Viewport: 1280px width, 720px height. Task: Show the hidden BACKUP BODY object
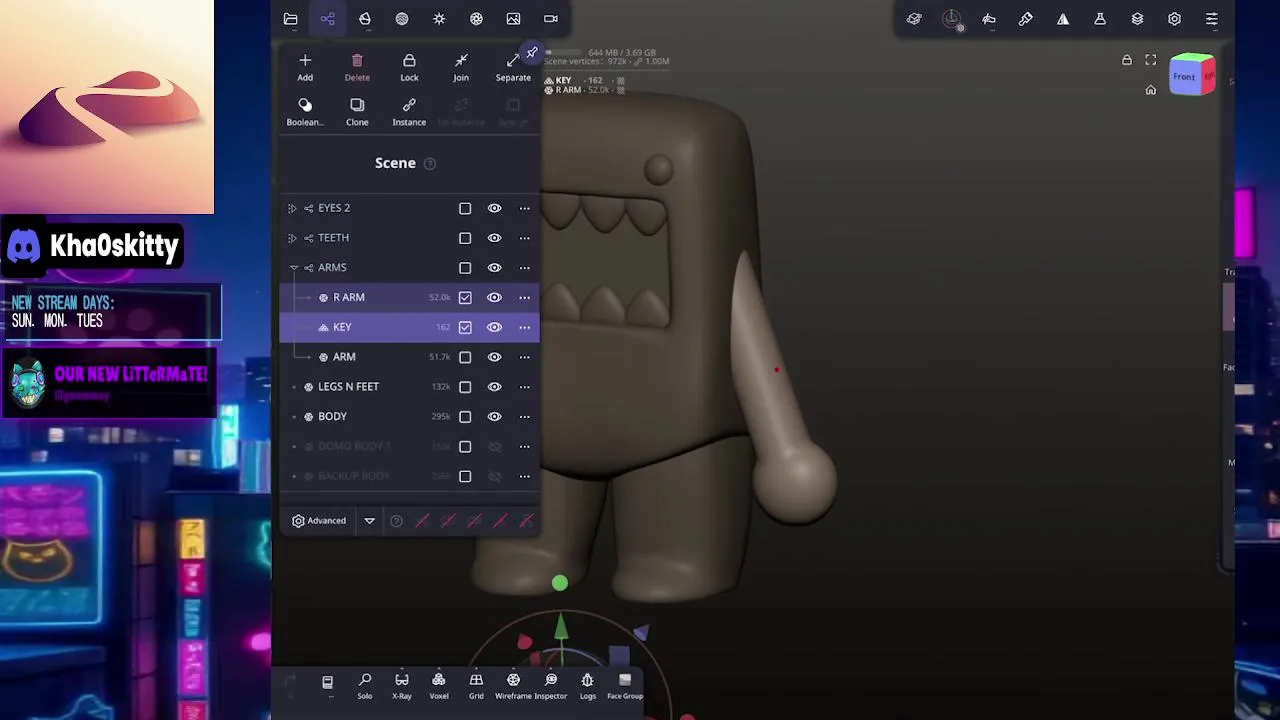tap(494, 476)
